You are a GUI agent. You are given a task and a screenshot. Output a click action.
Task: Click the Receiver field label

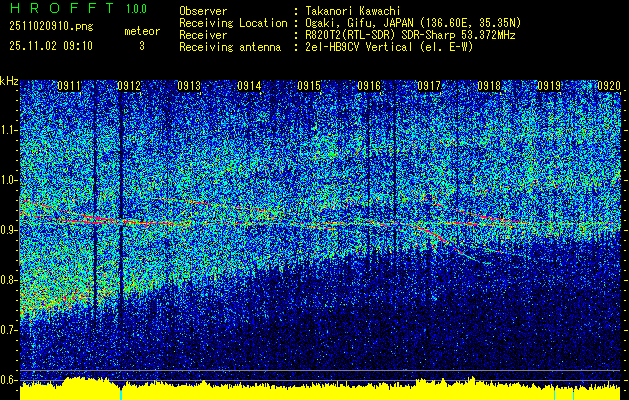click(x=203, y=35)
